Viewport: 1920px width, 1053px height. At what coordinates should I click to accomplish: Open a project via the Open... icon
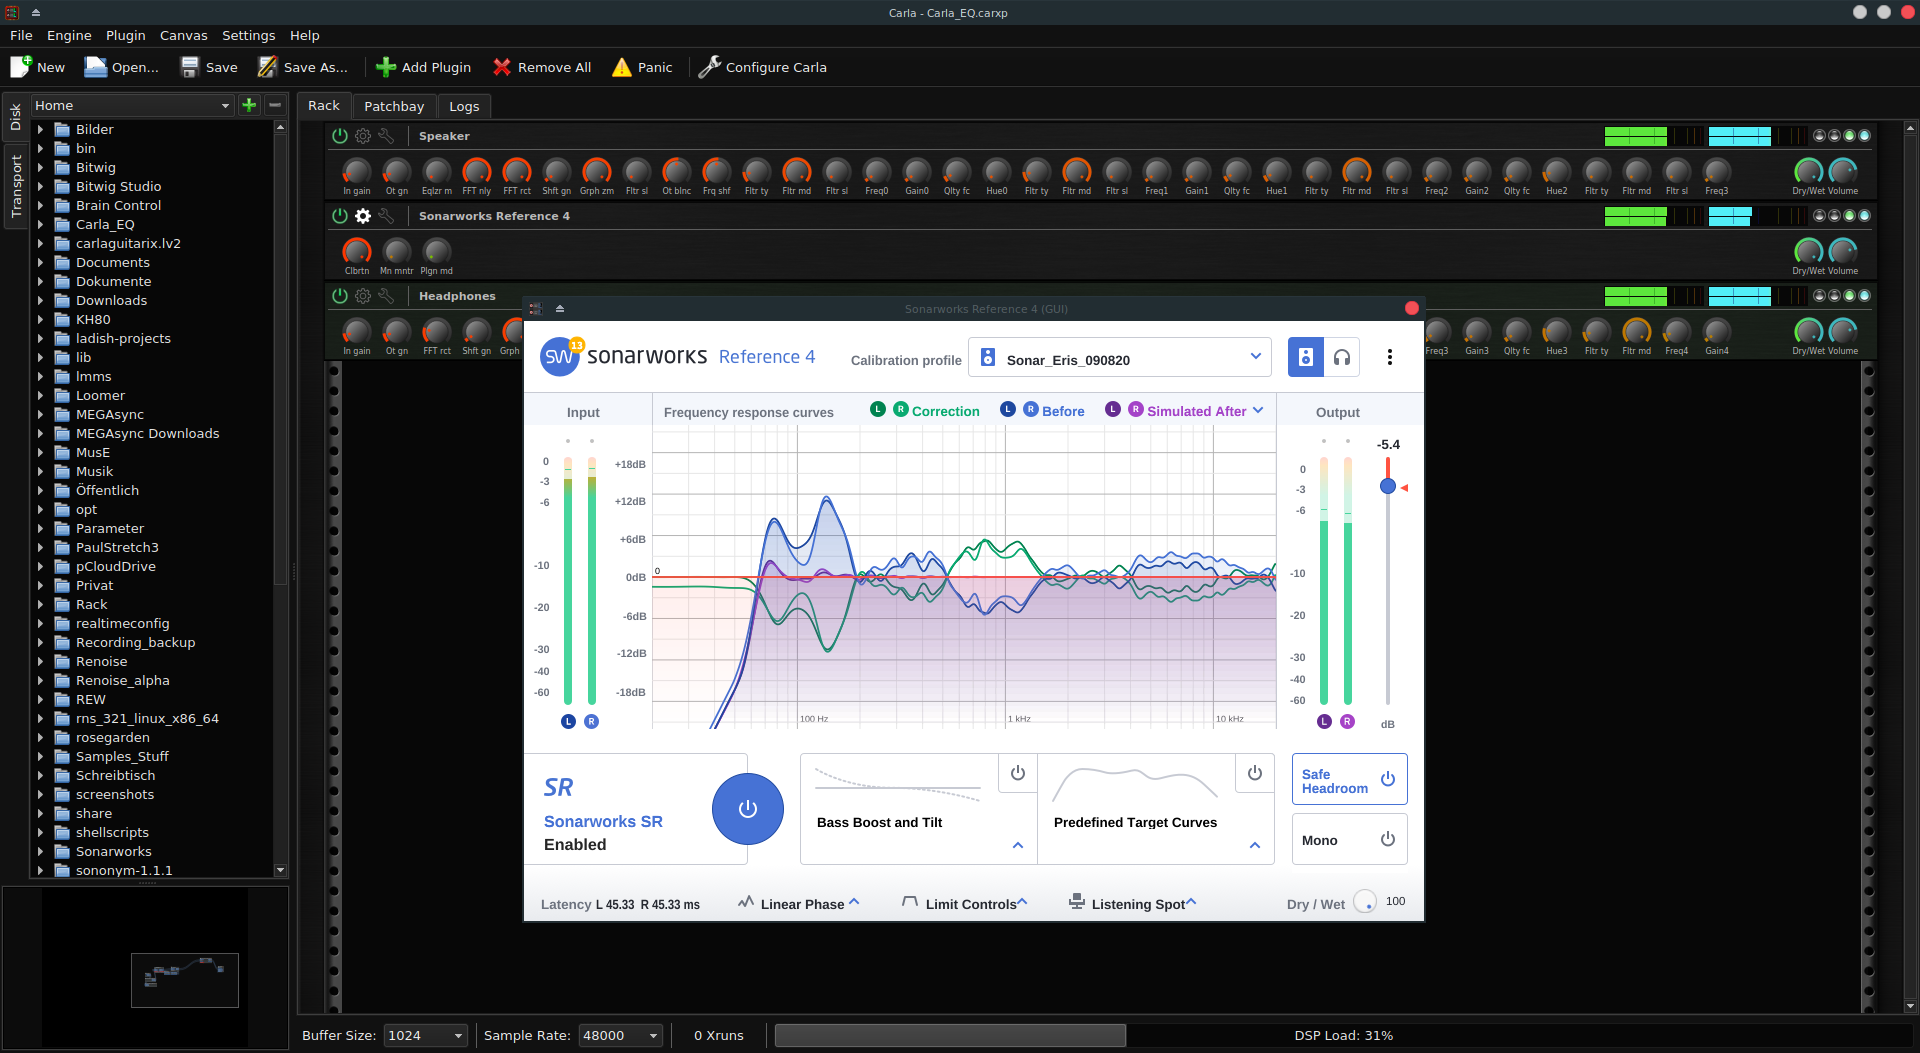[x=95, y=67]
